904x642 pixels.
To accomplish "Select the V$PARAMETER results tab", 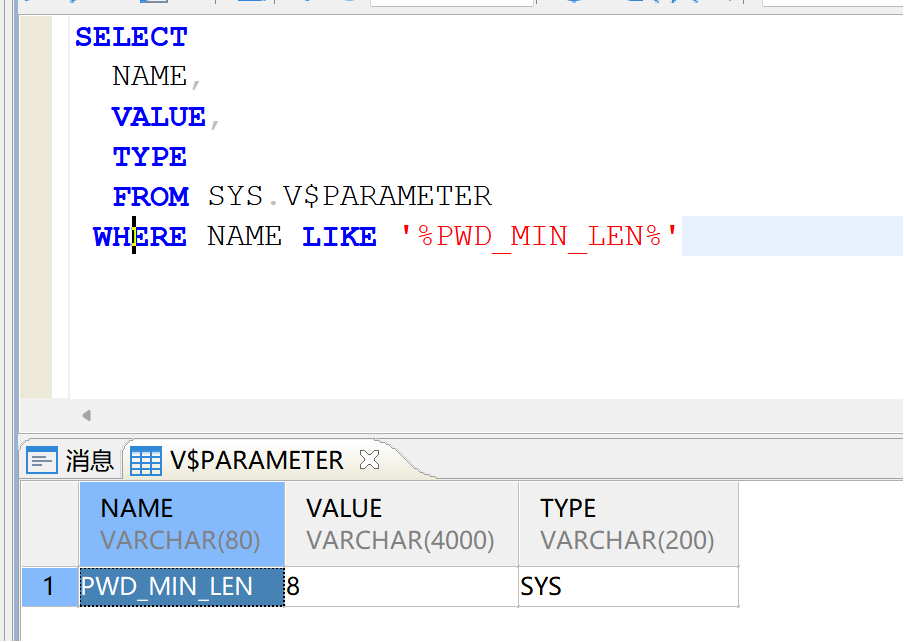I will [x=256, y=460].
